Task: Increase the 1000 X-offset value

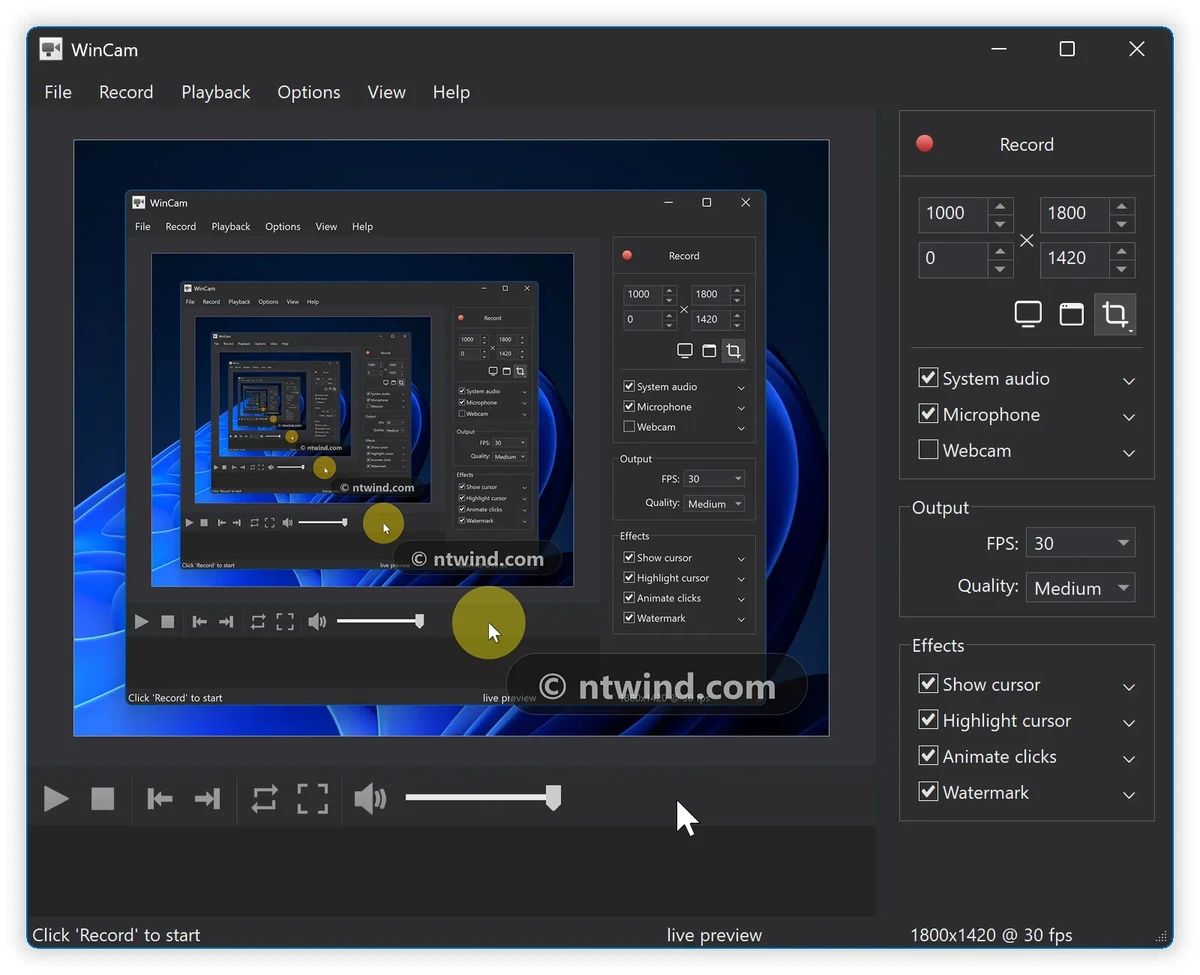Action: click(x=1000, y=205)
